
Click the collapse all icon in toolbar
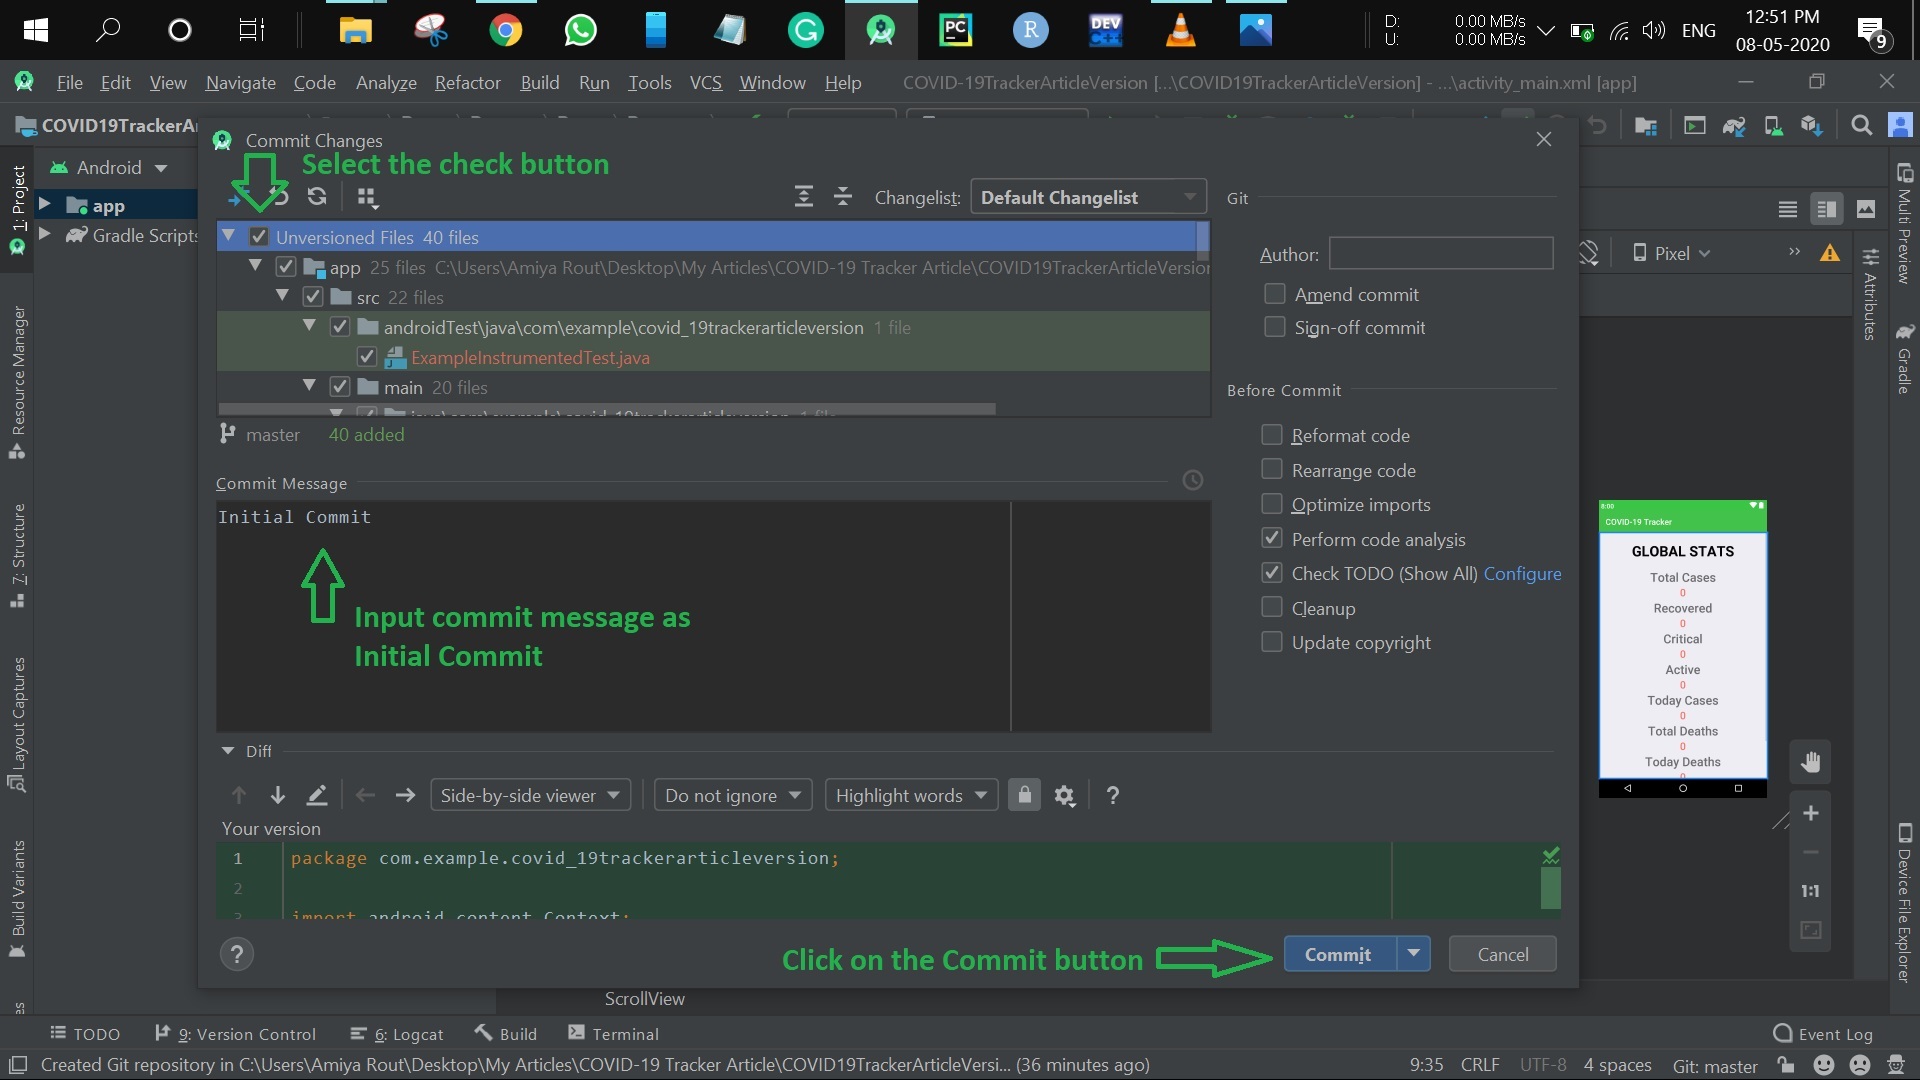[843, 196]
